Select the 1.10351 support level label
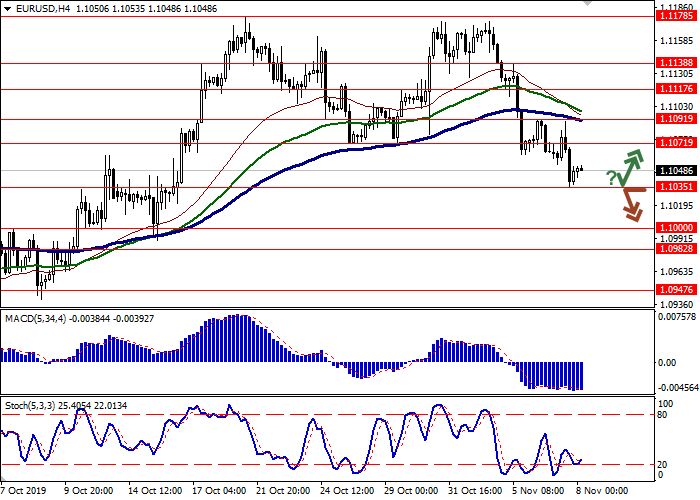The height and width of the screenshot is (500, 700). pos(675,186)
